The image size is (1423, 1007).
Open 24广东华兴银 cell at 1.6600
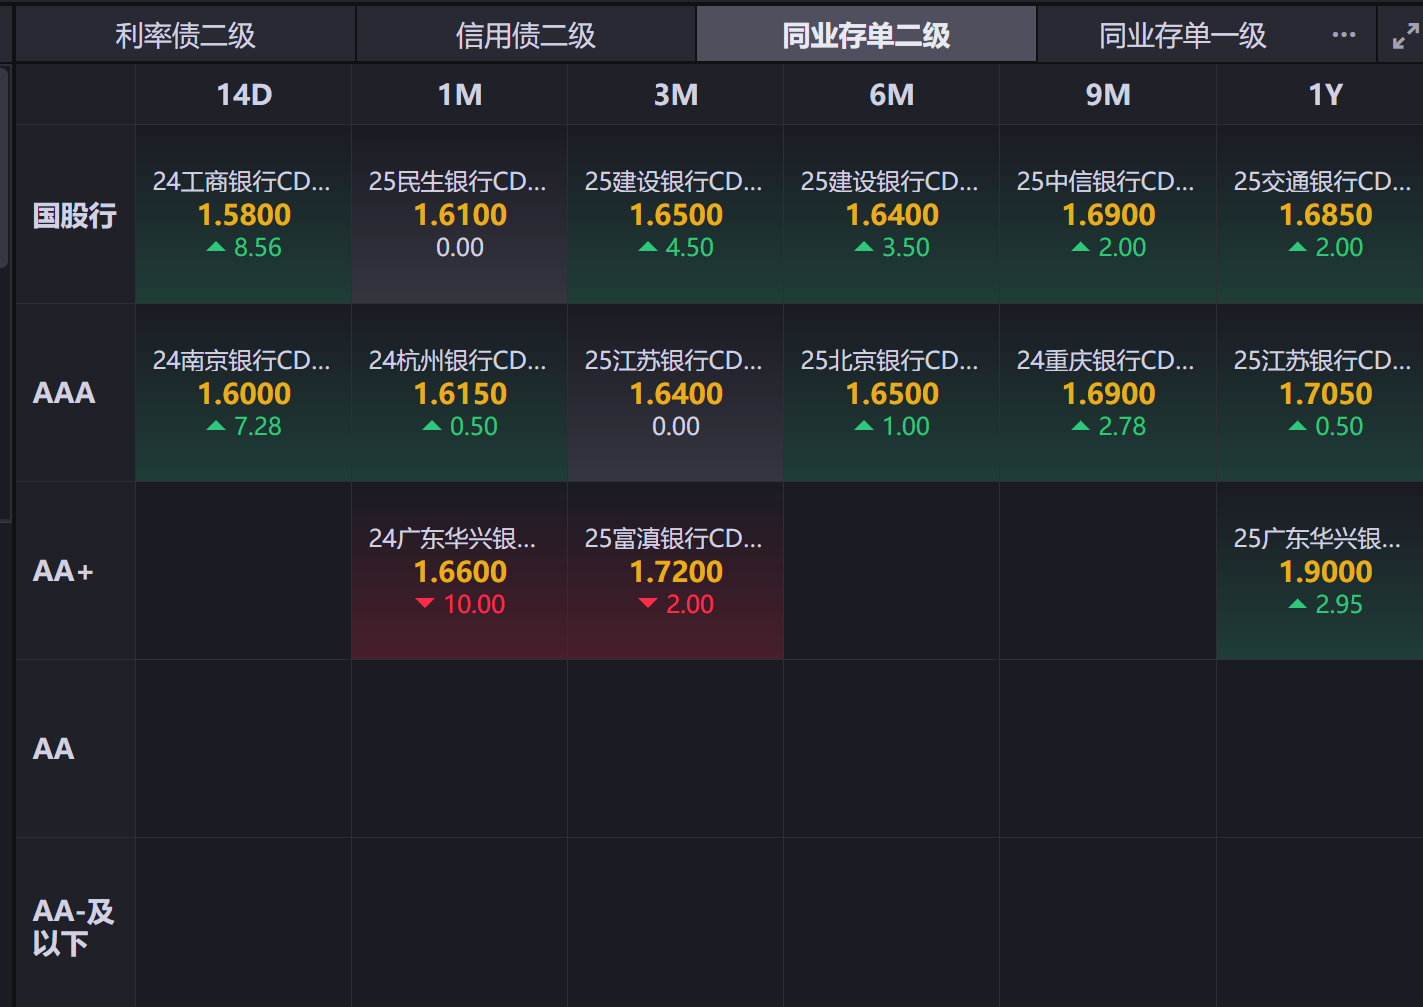click(460, 571)
